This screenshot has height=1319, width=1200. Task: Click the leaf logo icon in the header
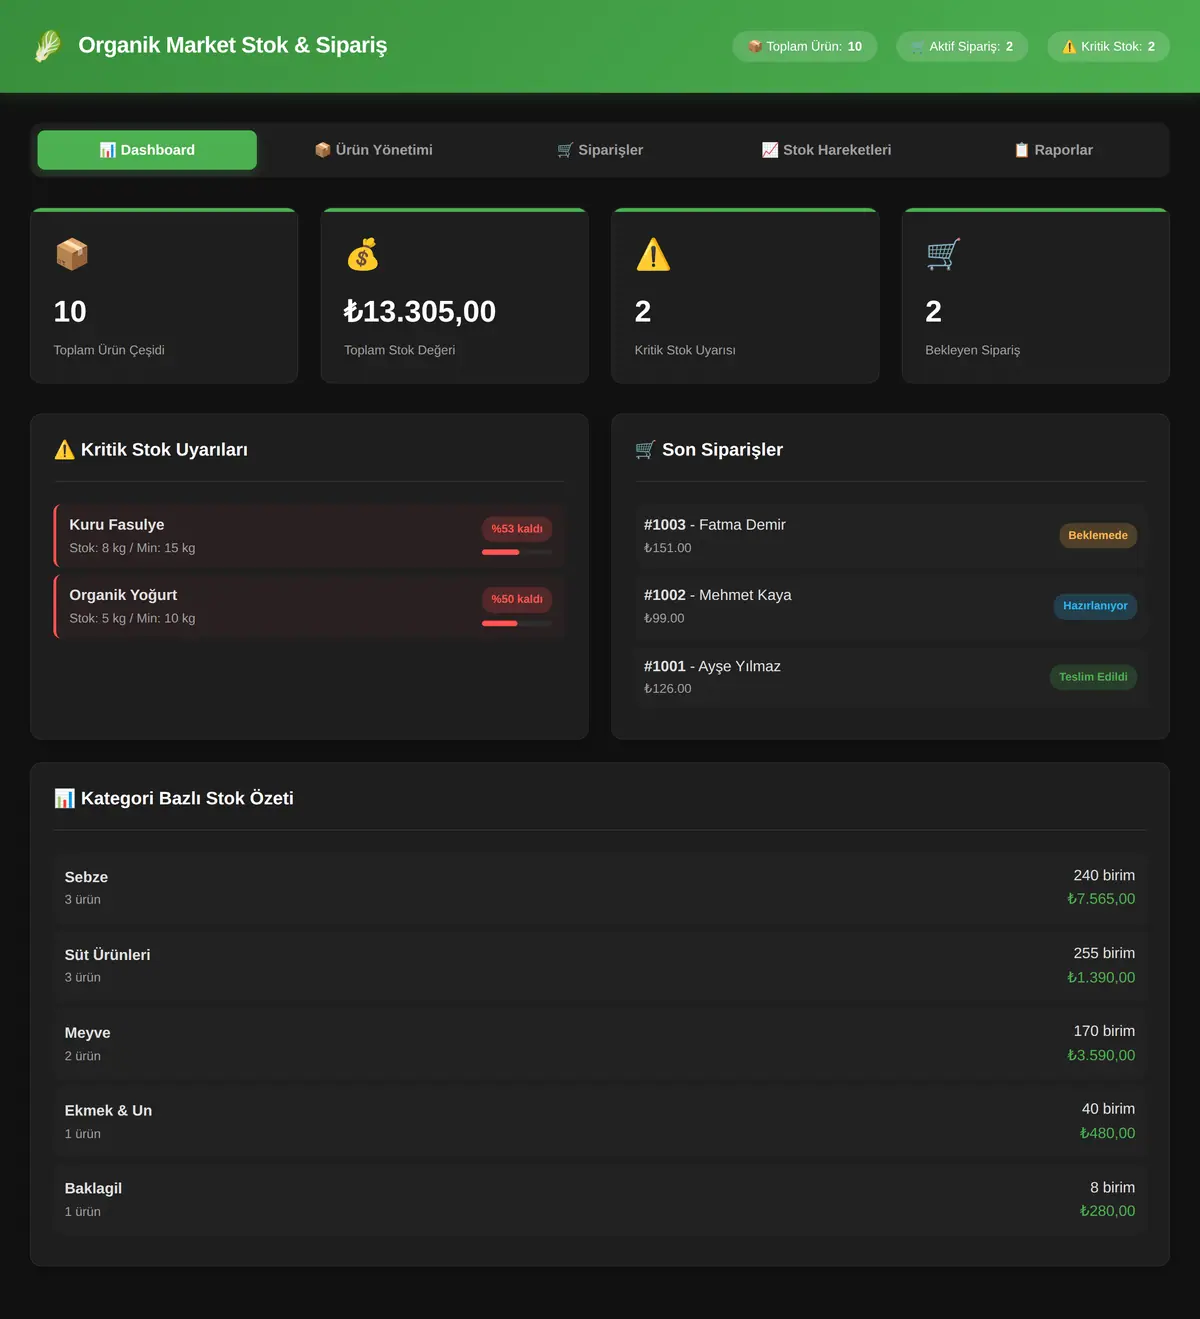pyautogui.click(x=47, y=46)
